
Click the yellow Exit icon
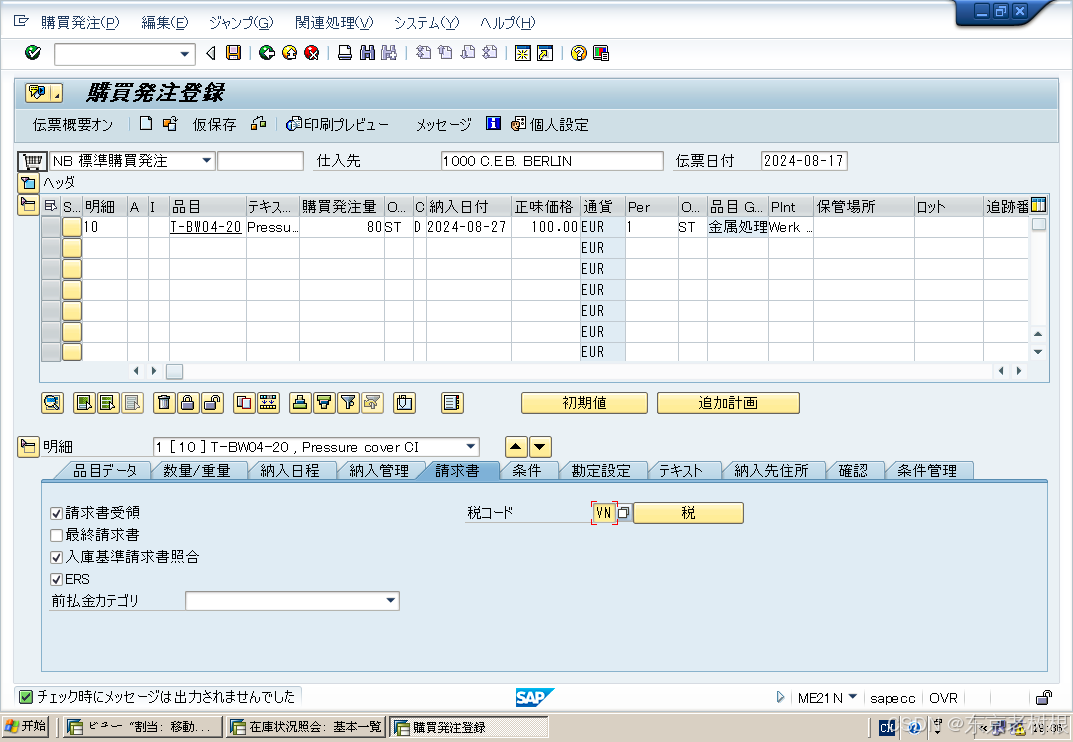[289, 53]
